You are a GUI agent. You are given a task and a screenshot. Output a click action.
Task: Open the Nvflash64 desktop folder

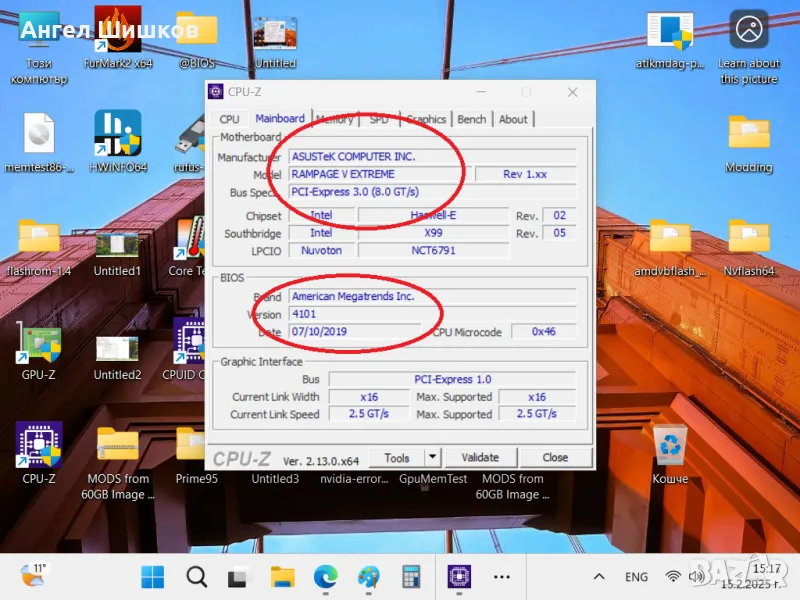(x=748, y=238)
